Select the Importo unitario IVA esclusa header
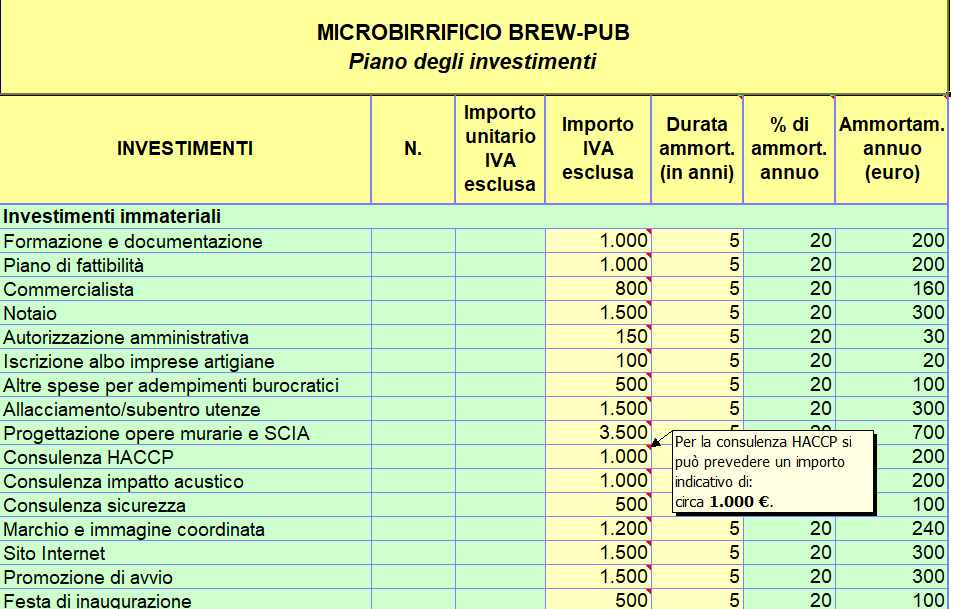953x609 pixels. click(500, 149)
